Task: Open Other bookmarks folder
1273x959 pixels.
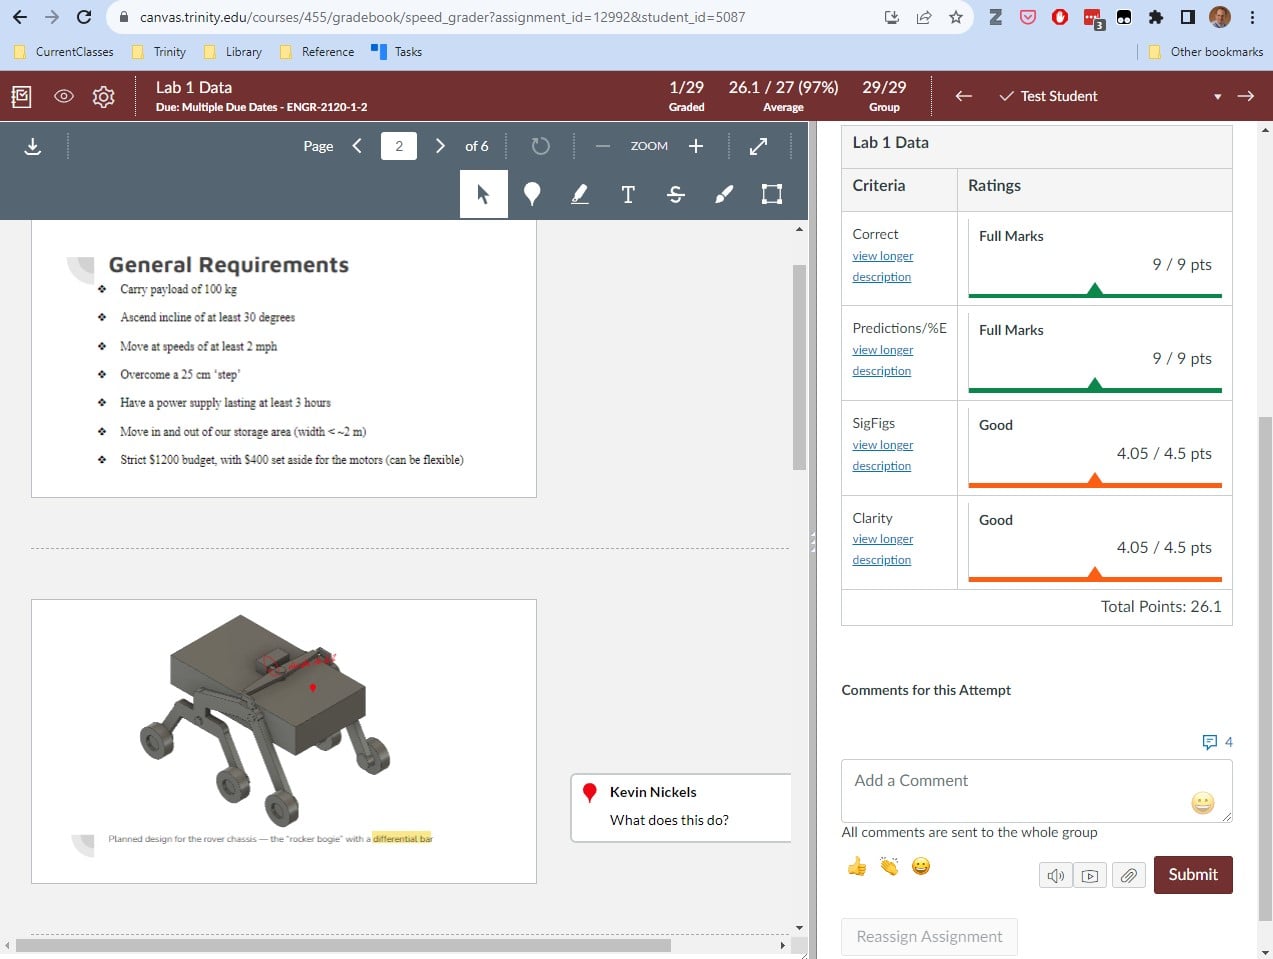Action: click(x=1205, y=52)
